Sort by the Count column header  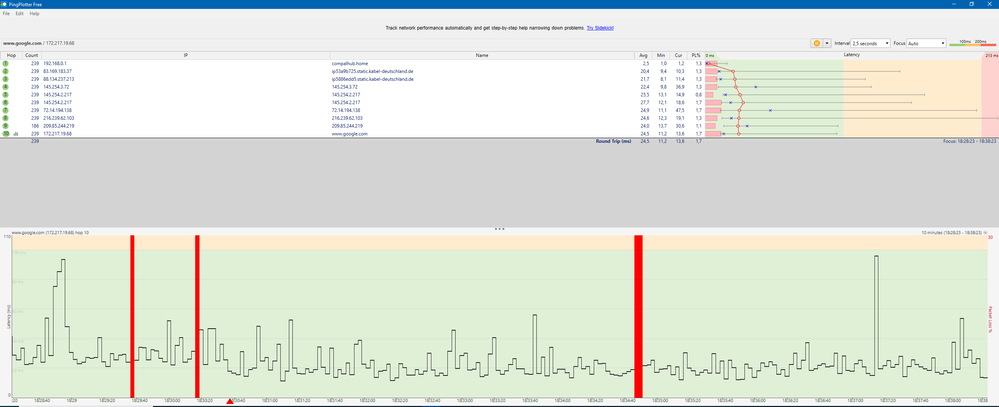coord(31,55)
